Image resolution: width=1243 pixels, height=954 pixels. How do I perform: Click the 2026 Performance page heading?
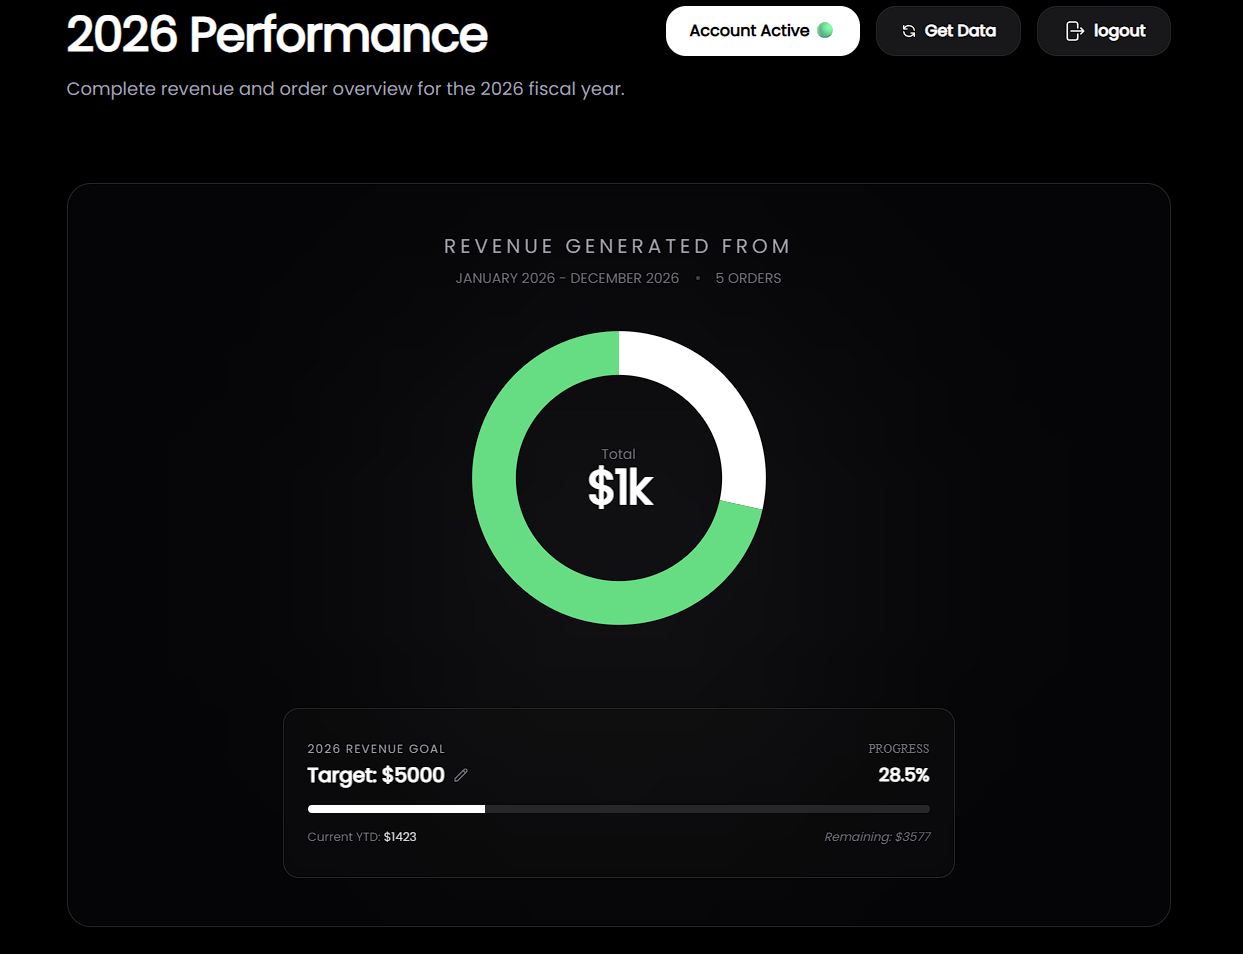[277, 34]
